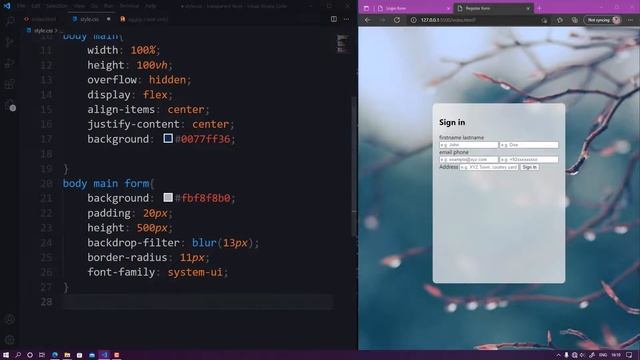Open browser Favorites icon in toolbar
This screenshot has width=640, height=360.
click(560, 20)
